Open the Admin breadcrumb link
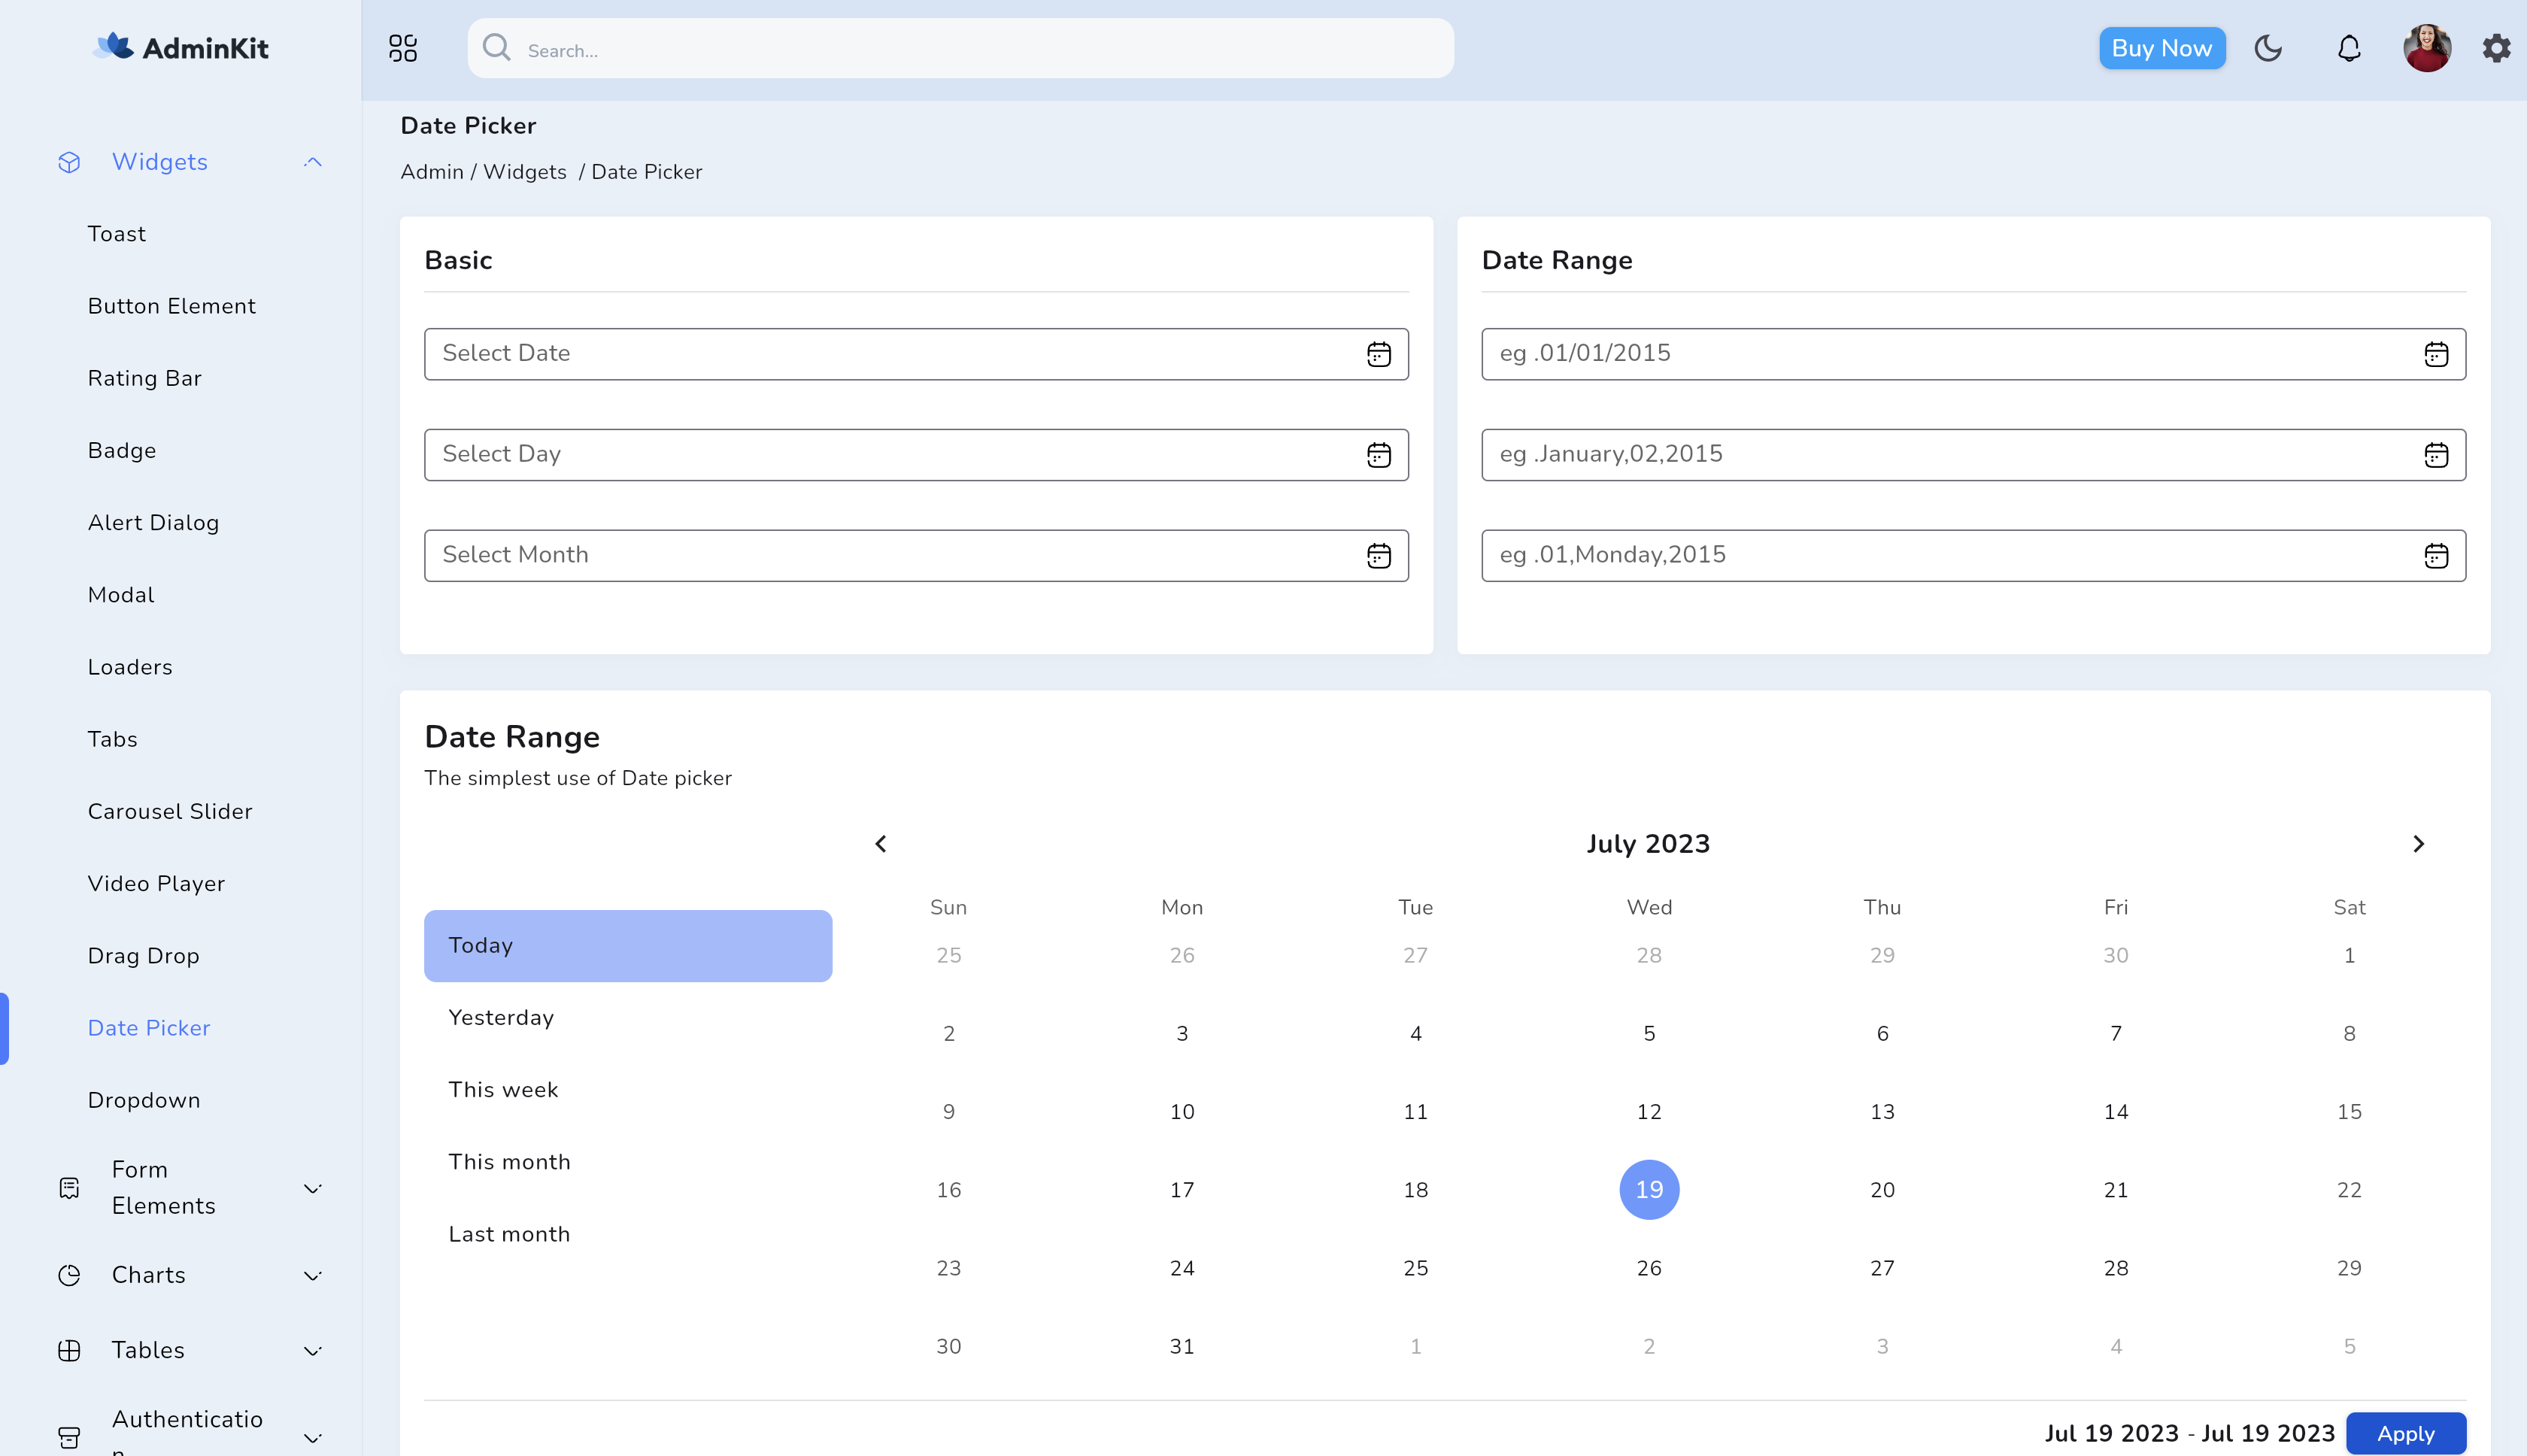The image size is (2527, 1456). pos(431,171)
